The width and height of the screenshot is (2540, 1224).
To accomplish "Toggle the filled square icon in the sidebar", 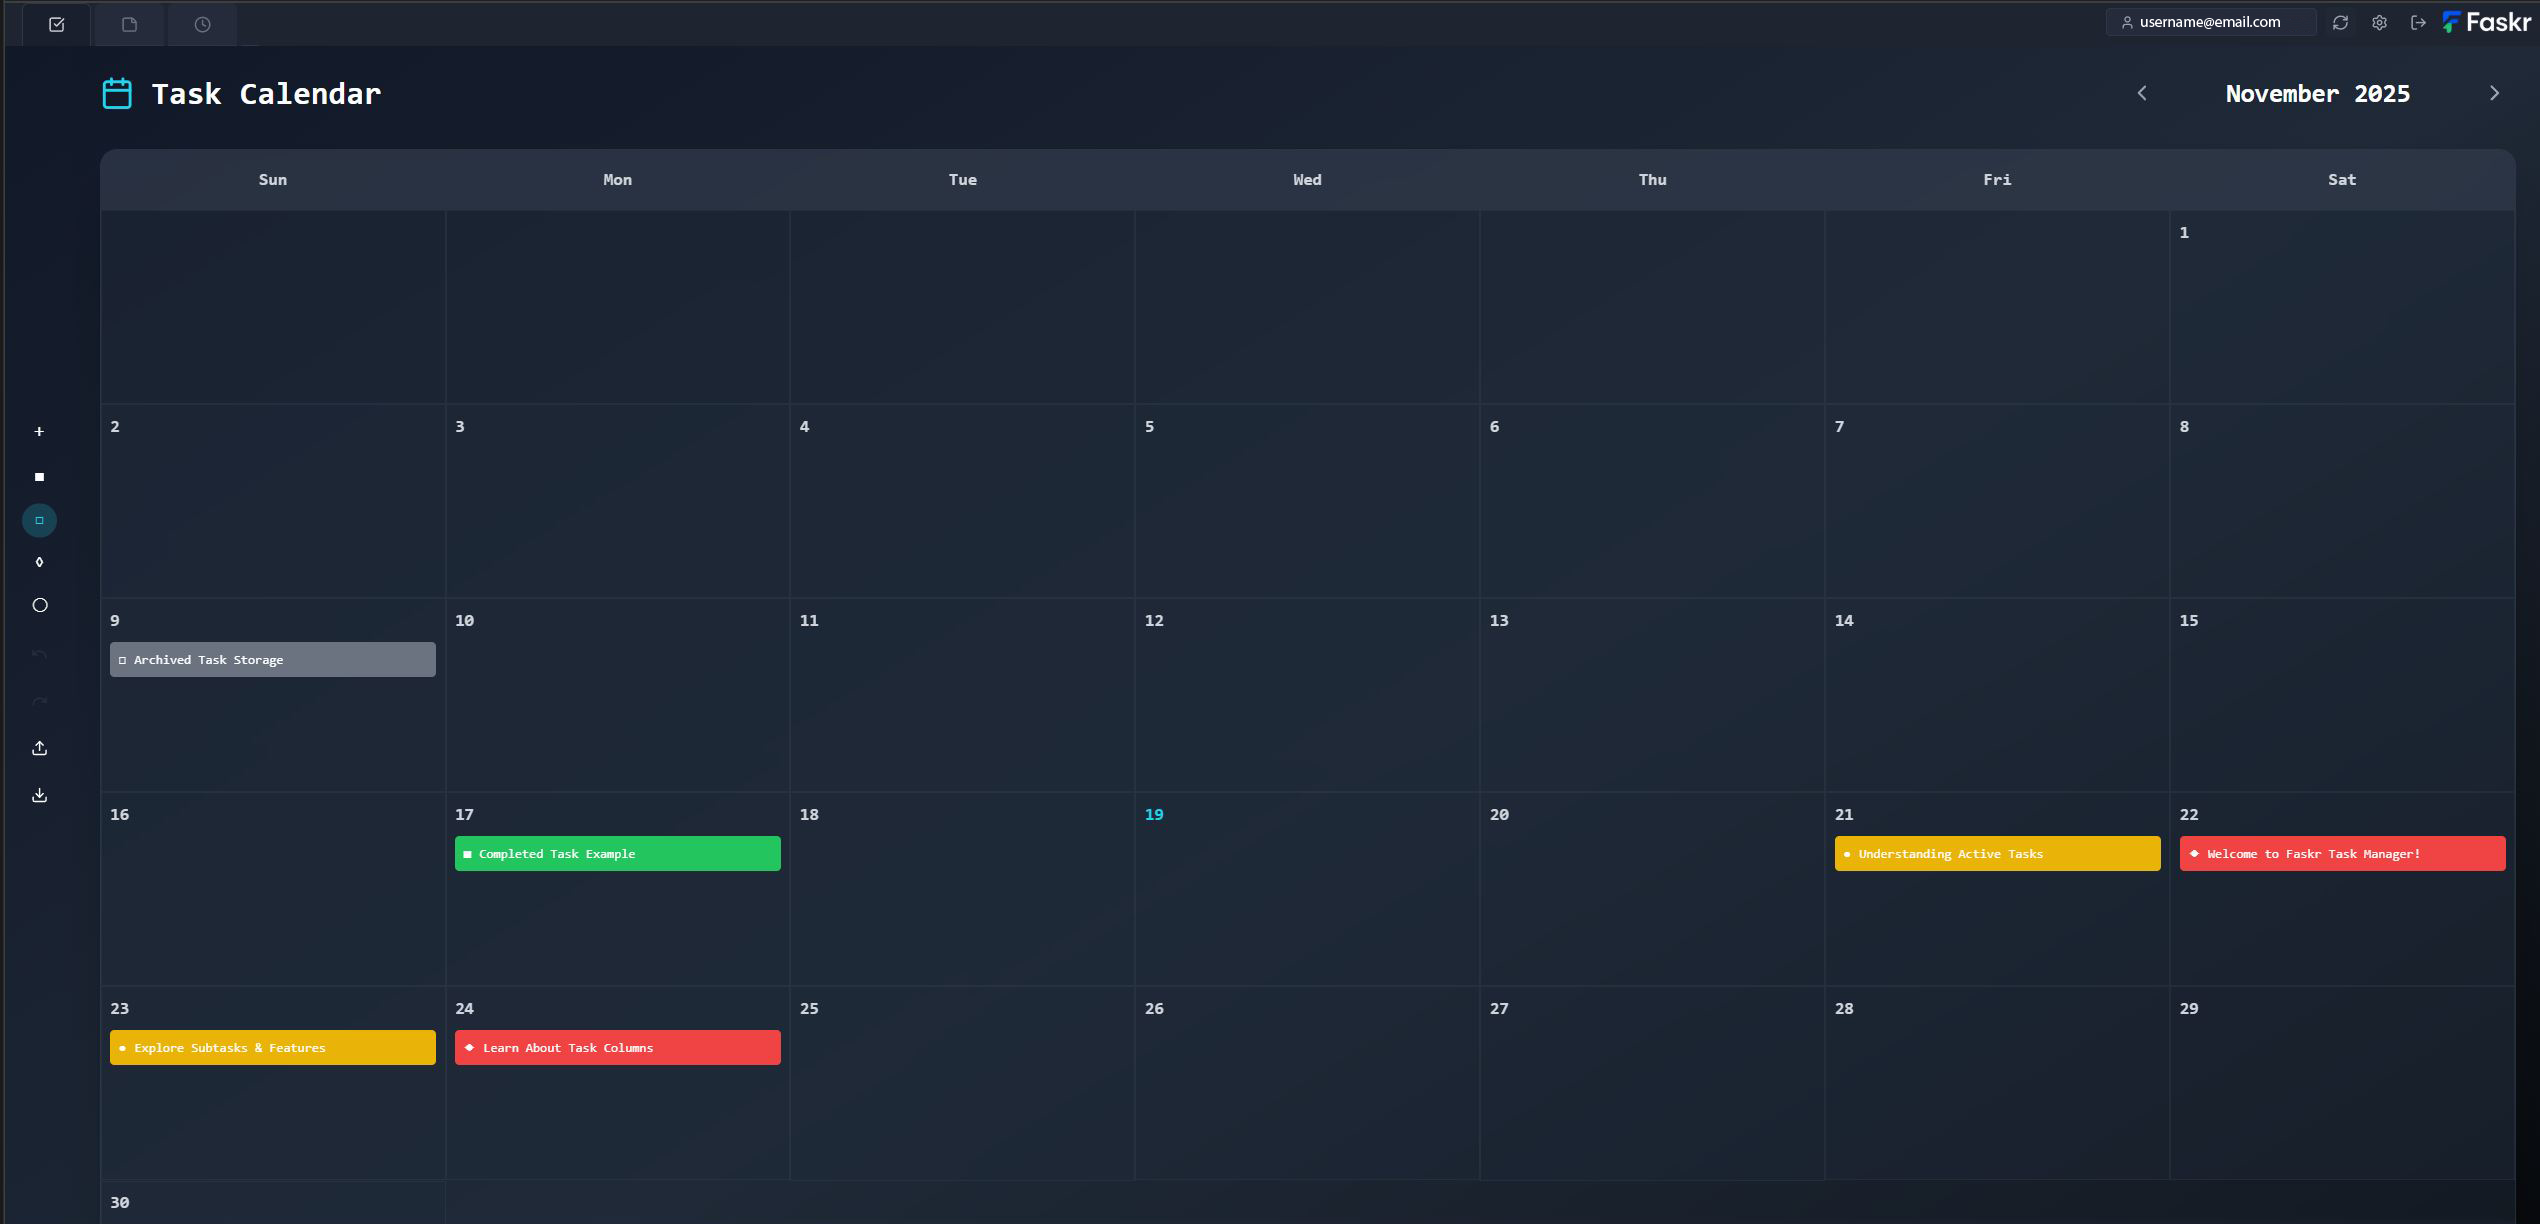I will (x=39, y=476).
